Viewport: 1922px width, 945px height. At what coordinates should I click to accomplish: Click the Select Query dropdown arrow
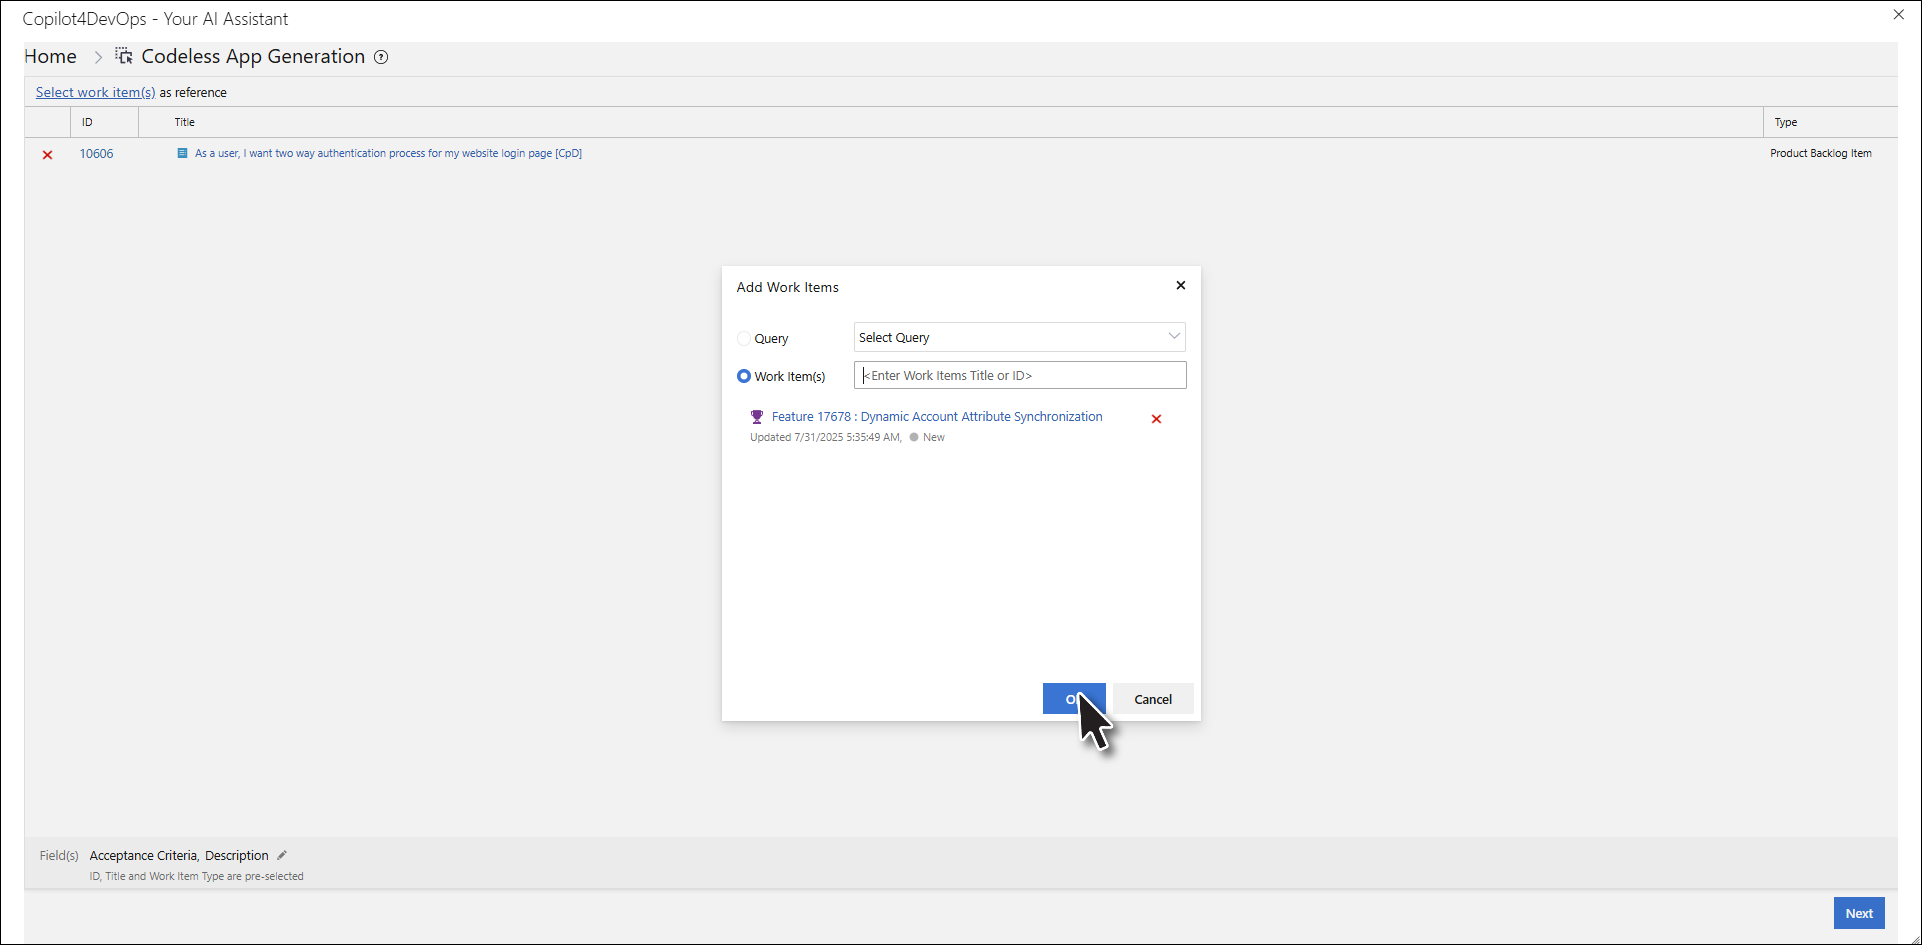pos(1174,337)
